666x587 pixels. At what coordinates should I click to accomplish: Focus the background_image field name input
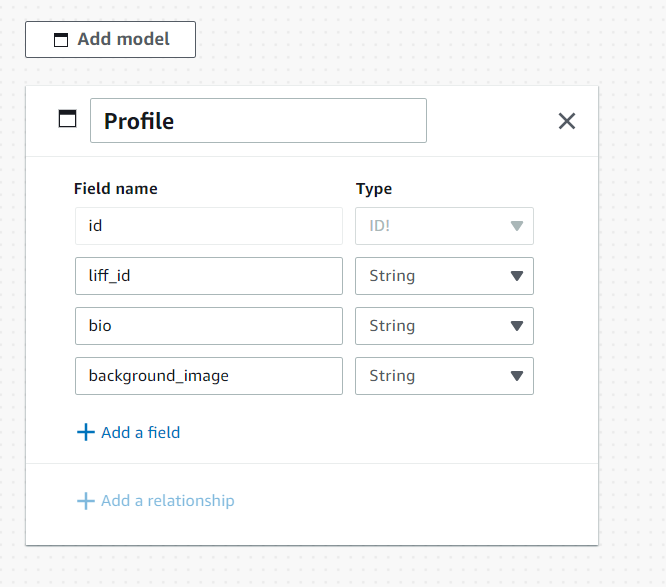point(208,376)
